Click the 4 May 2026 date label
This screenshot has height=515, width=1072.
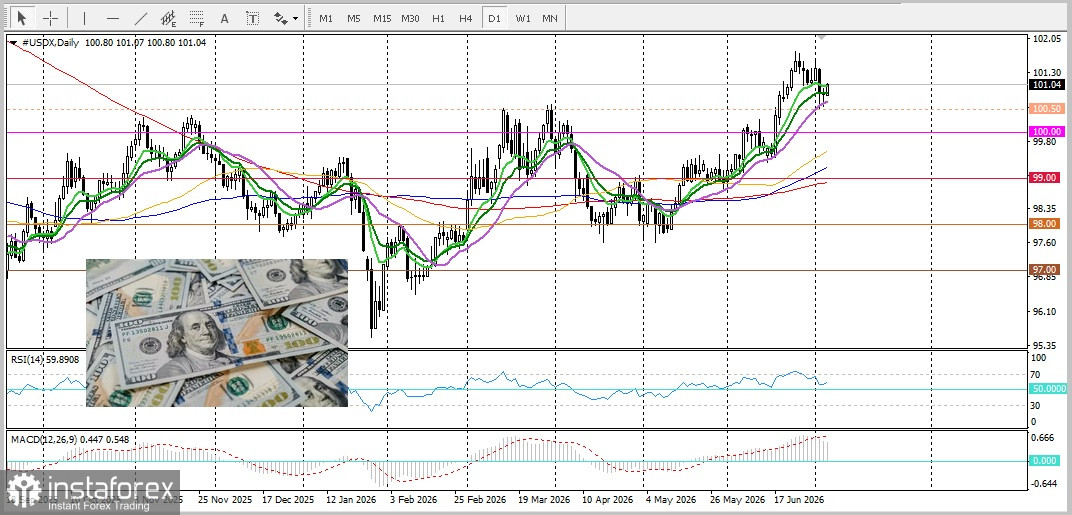coord(671,500)
